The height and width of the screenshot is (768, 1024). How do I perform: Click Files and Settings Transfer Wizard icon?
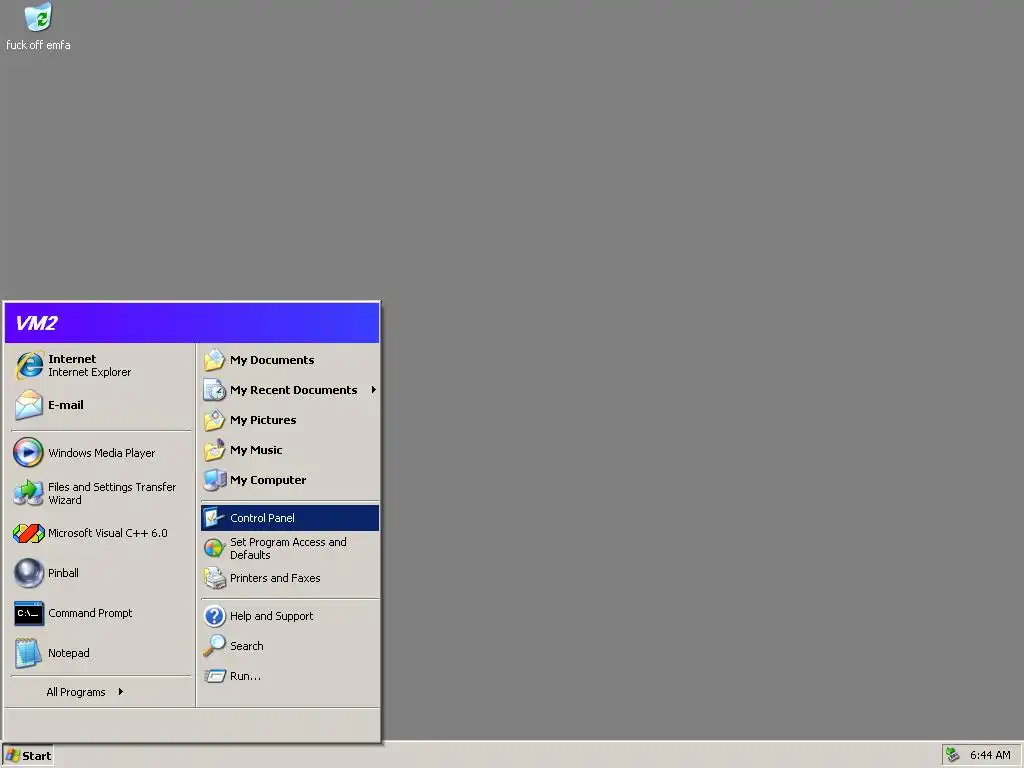point(29,493)
